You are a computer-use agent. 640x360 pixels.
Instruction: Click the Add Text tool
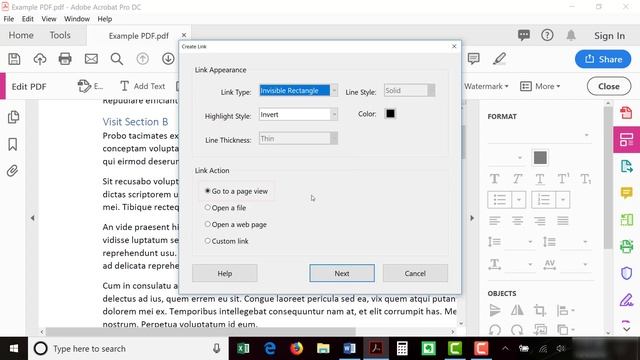142,86
